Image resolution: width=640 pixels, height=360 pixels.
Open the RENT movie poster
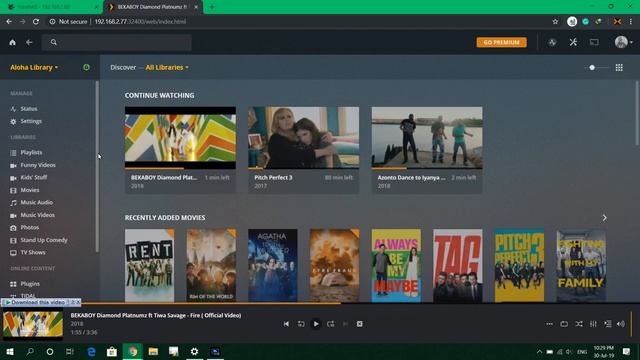click(x=149, y=265)
